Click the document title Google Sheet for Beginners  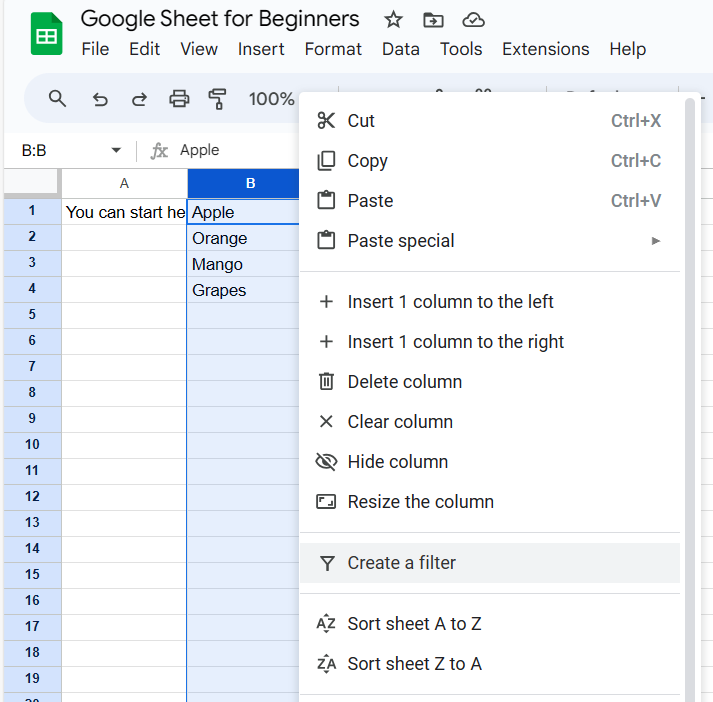220,19
